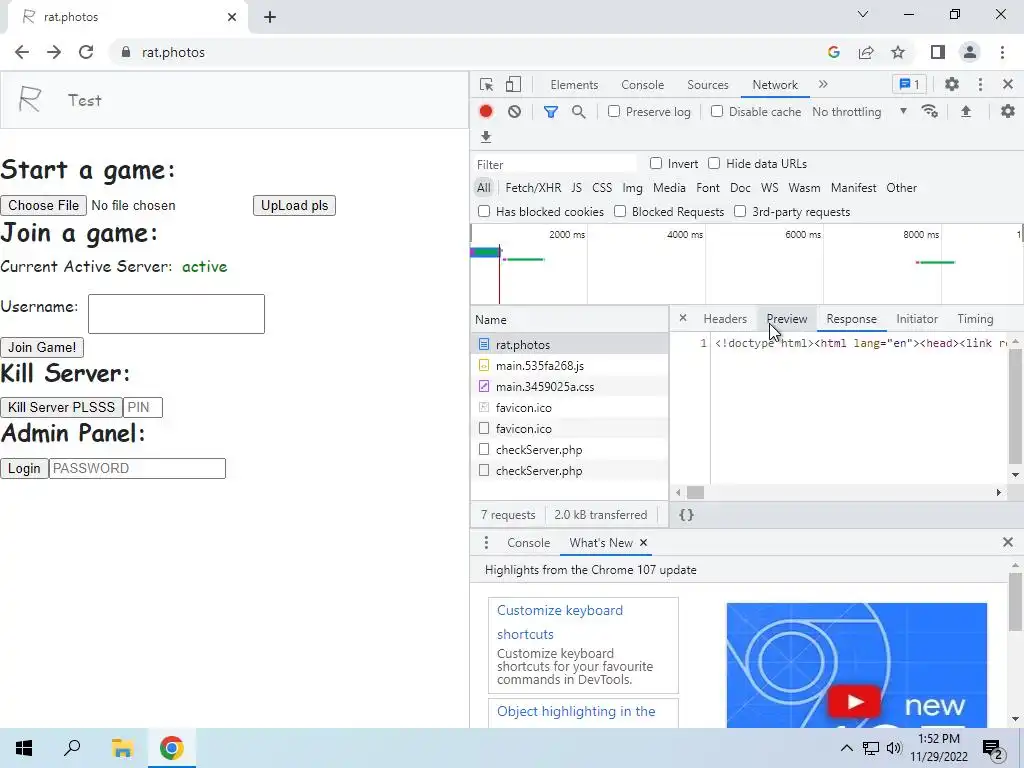Image resolution: width=1024 pixels, height=768 pixels.
Task: Click the response horizontal scrollbar thumb
Action: click(696, 492)
